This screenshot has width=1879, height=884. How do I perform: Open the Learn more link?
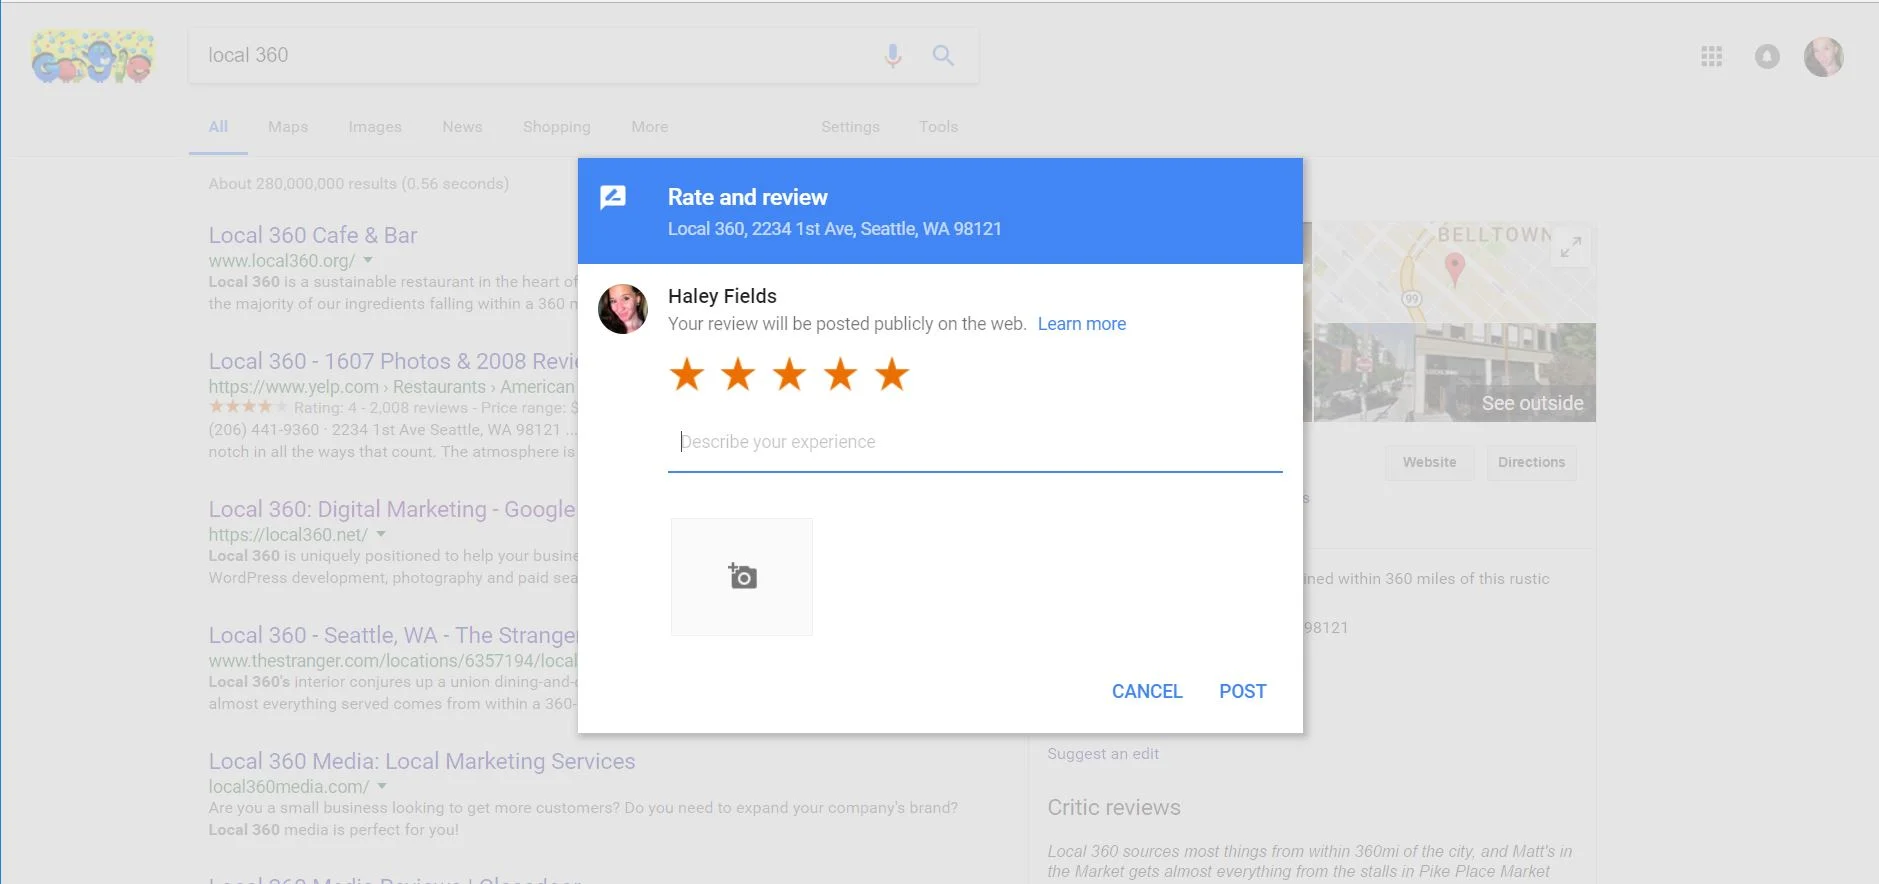(x=1082, y=324)
